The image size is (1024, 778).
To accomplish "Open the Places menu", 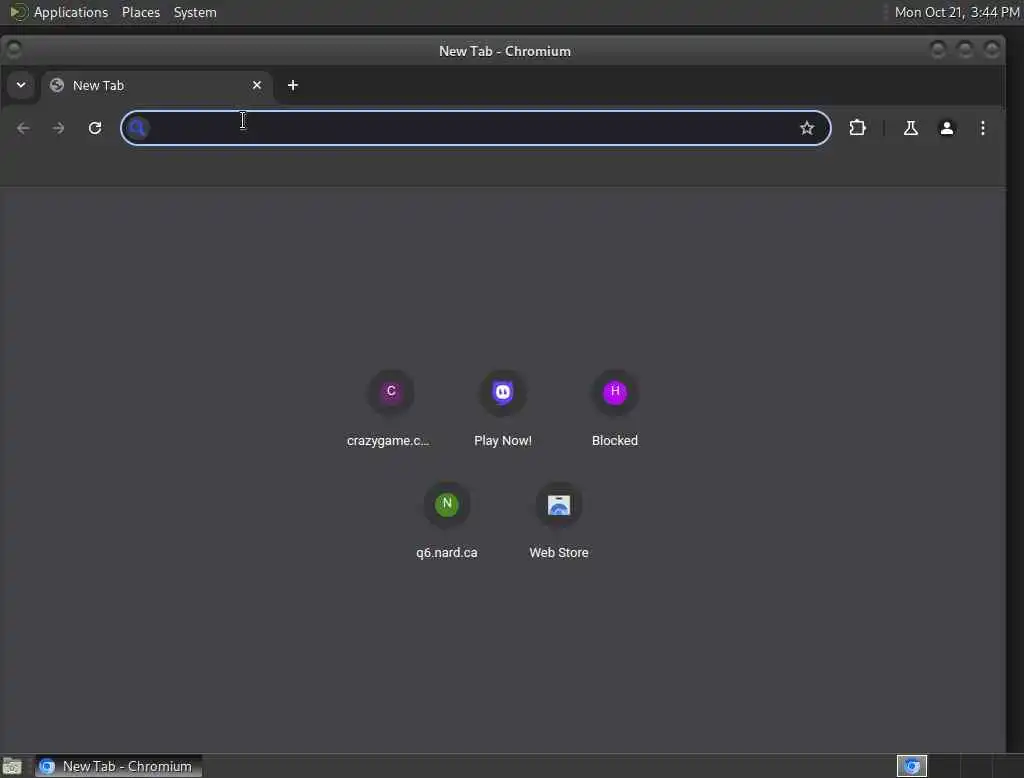I will [x=141, y=12].
